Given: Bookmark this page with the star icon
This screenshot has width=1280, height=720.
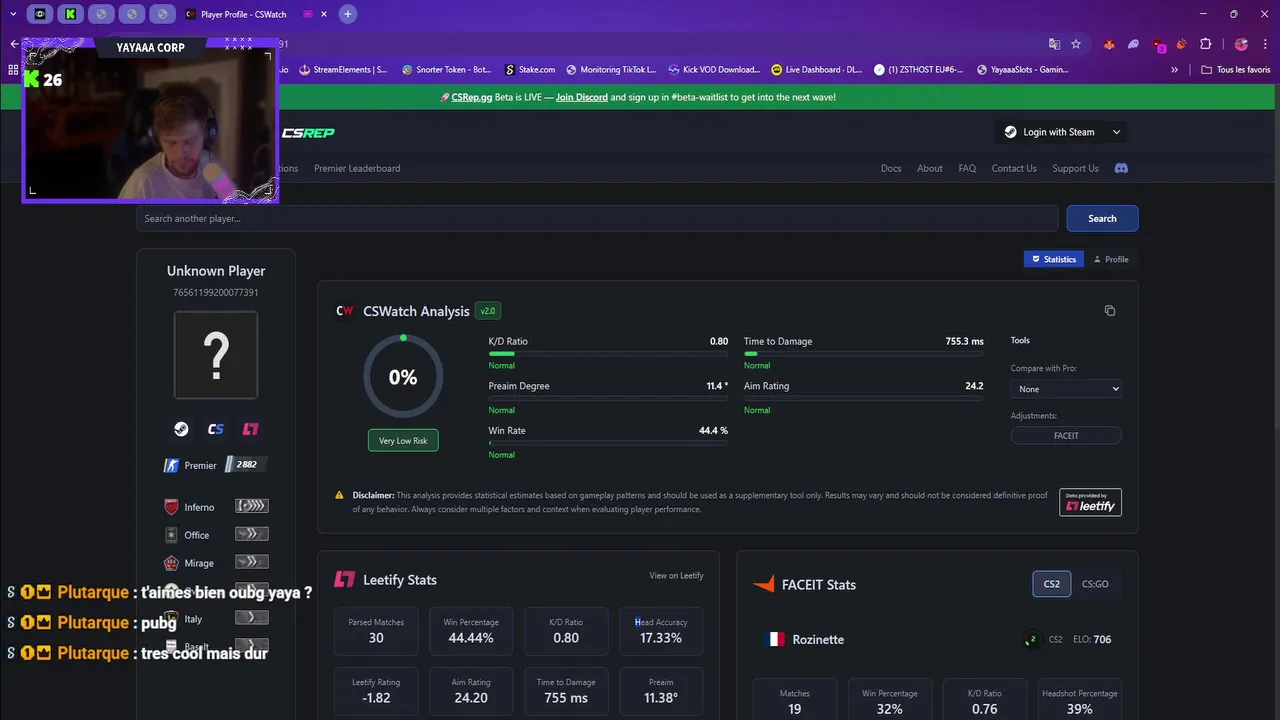Looking at the screenshot, I should coord(1076,44).
